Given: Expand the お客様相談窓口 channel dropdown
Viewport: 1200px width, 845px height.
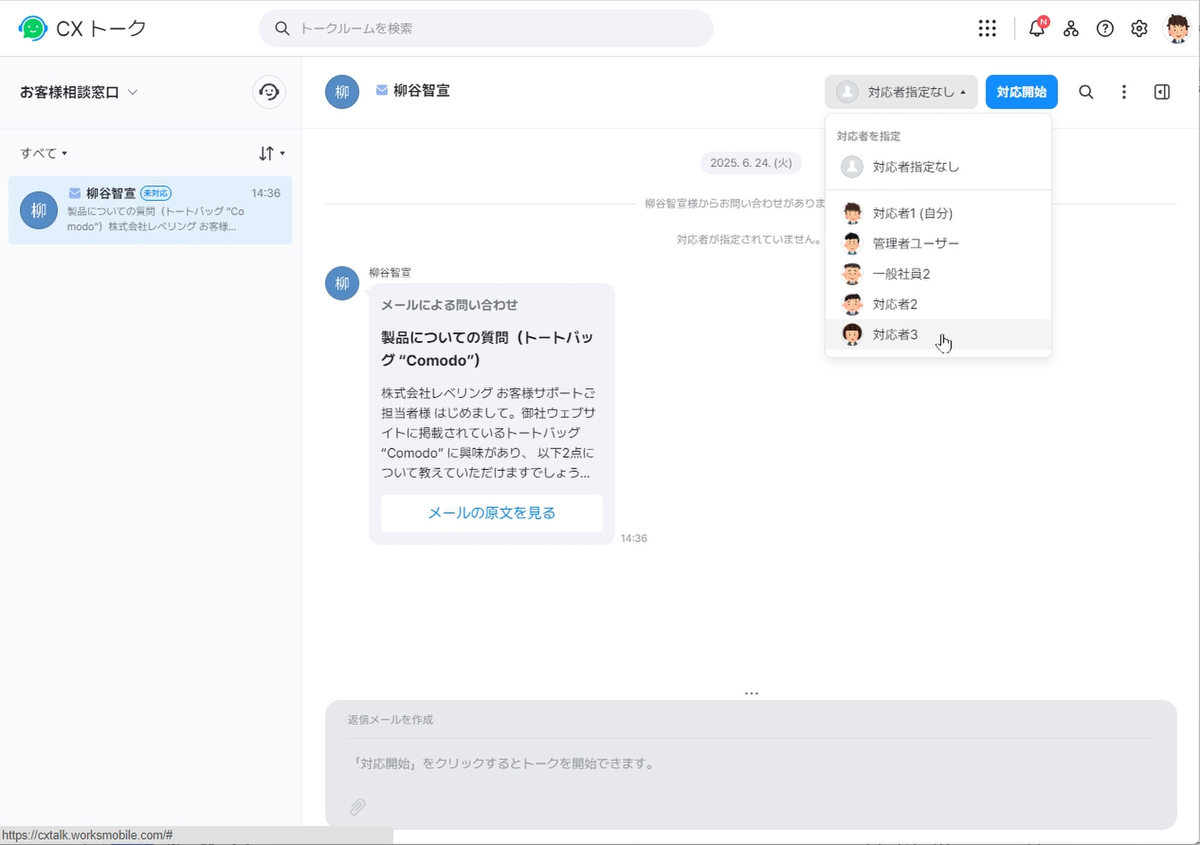Looking at the screenshot, I should pos(79,92).
